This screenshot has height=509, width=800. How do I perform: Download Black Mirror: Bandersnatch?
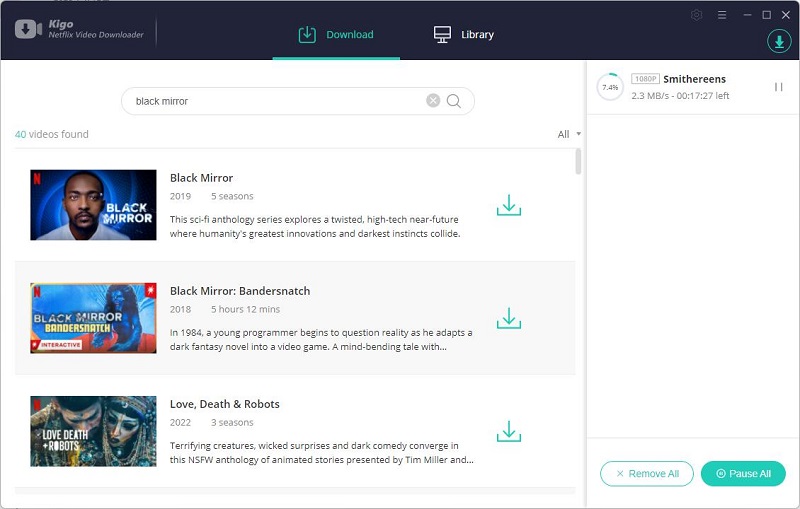point(509,318)
